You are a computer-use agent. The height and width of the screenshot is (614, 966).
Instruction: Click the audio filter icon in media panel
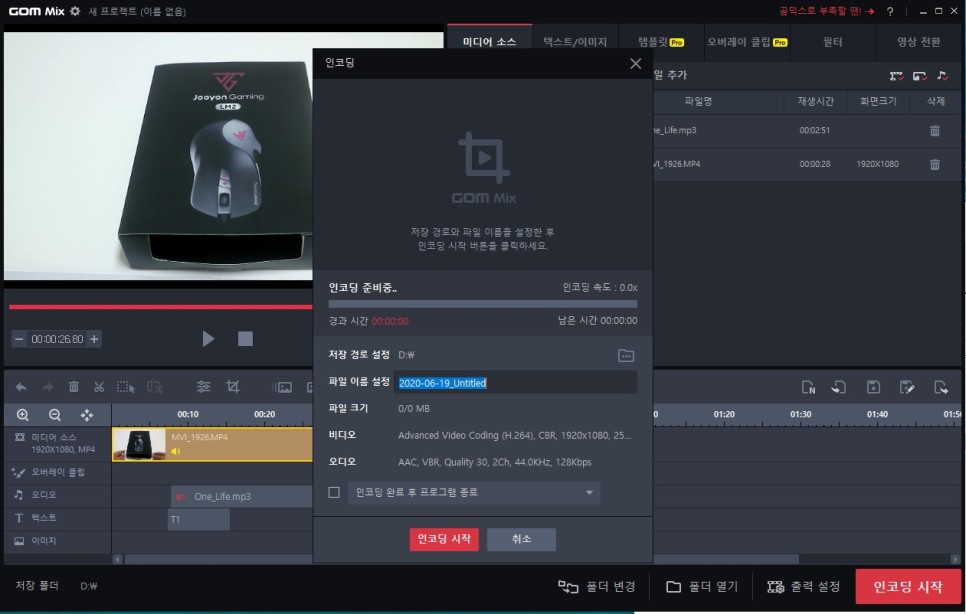tap(942, 76)
